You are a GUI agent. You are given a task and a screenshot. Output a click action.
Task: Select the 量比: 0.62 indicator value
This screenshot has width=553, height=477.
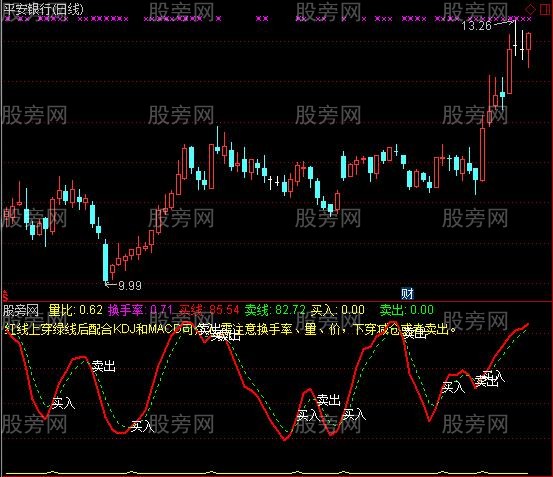[75, 310]
